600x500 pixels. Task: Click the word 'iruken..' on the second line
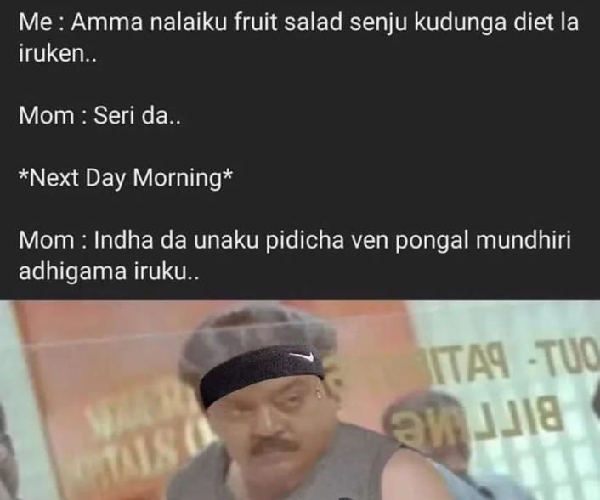pyautogui.click(x=58, y=54)
